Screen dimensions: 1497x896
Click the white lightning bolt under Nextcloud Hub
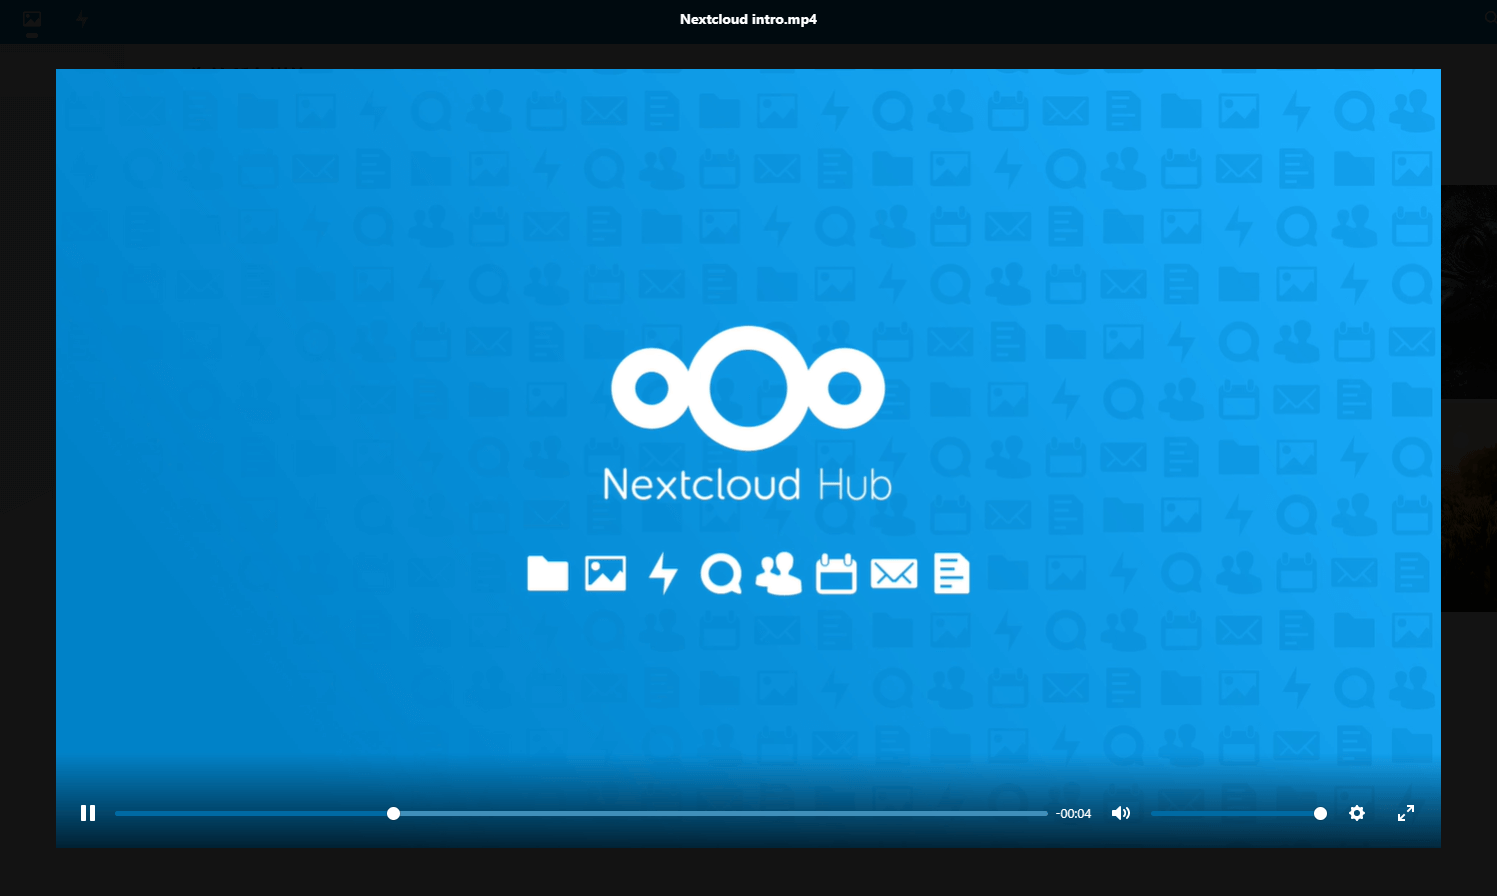click(x=663, y=574)
